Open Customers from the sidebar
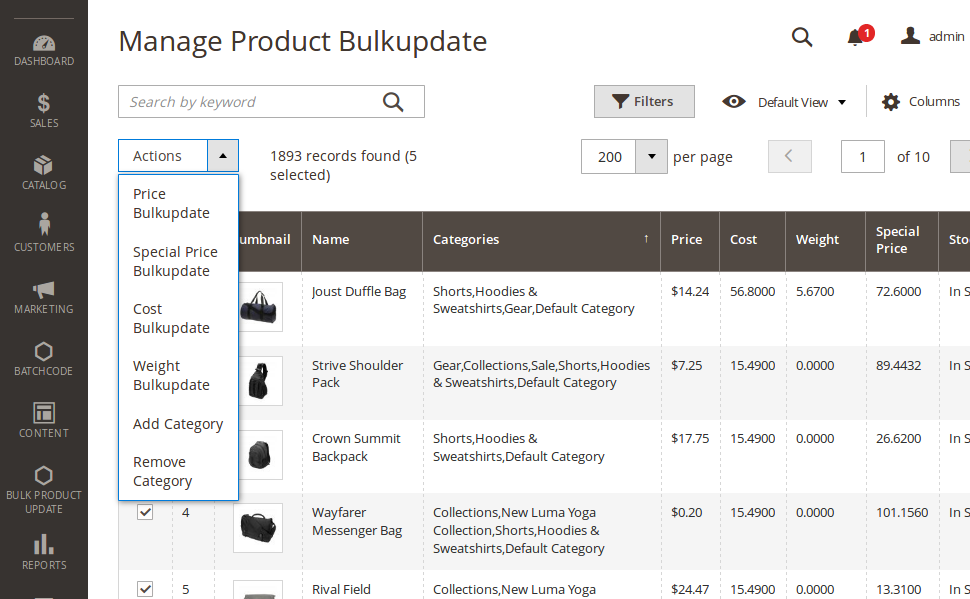 (x=43, y=234)
